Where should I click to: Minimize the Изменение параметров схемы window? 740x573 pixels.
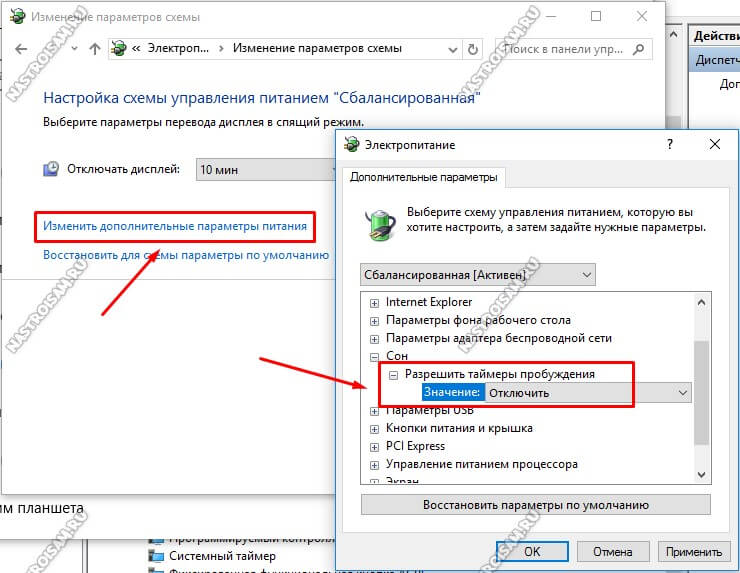coord(551,17)
